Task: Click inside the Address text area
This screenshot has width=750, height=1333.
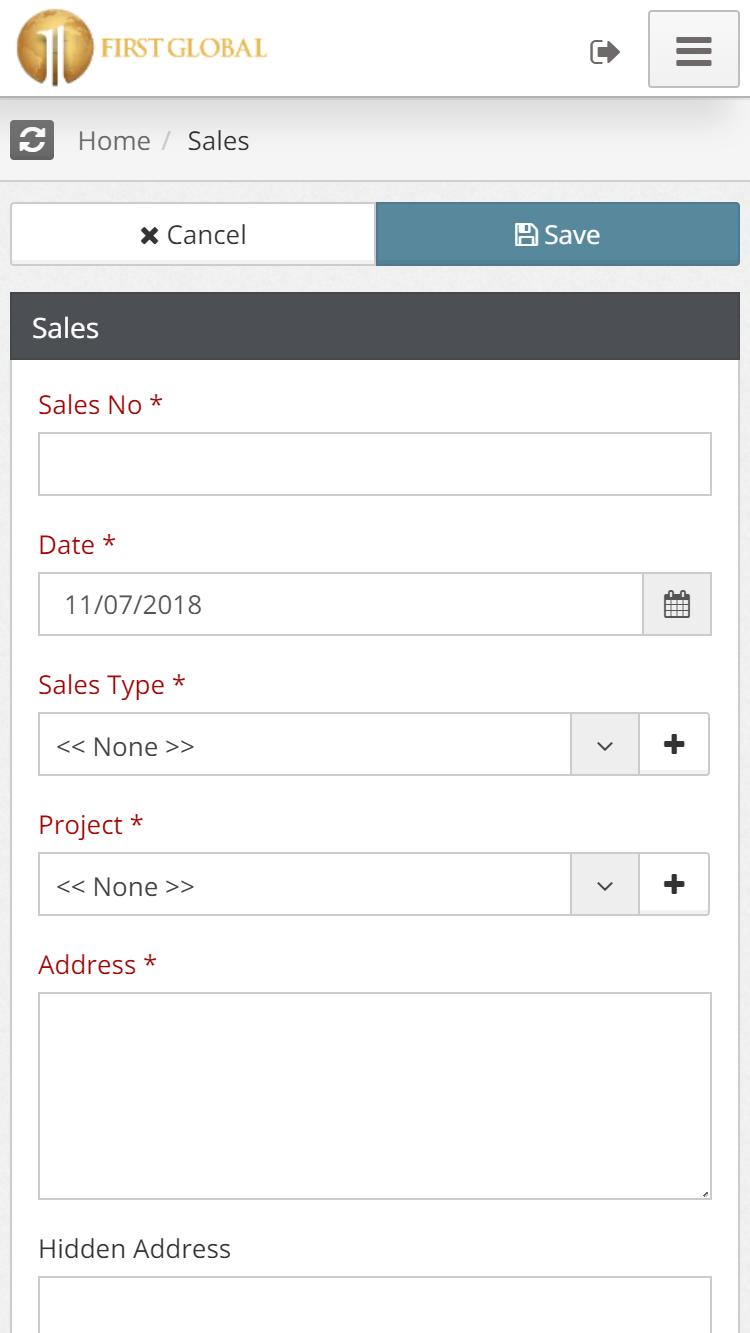Action: tap(375, 1096)
